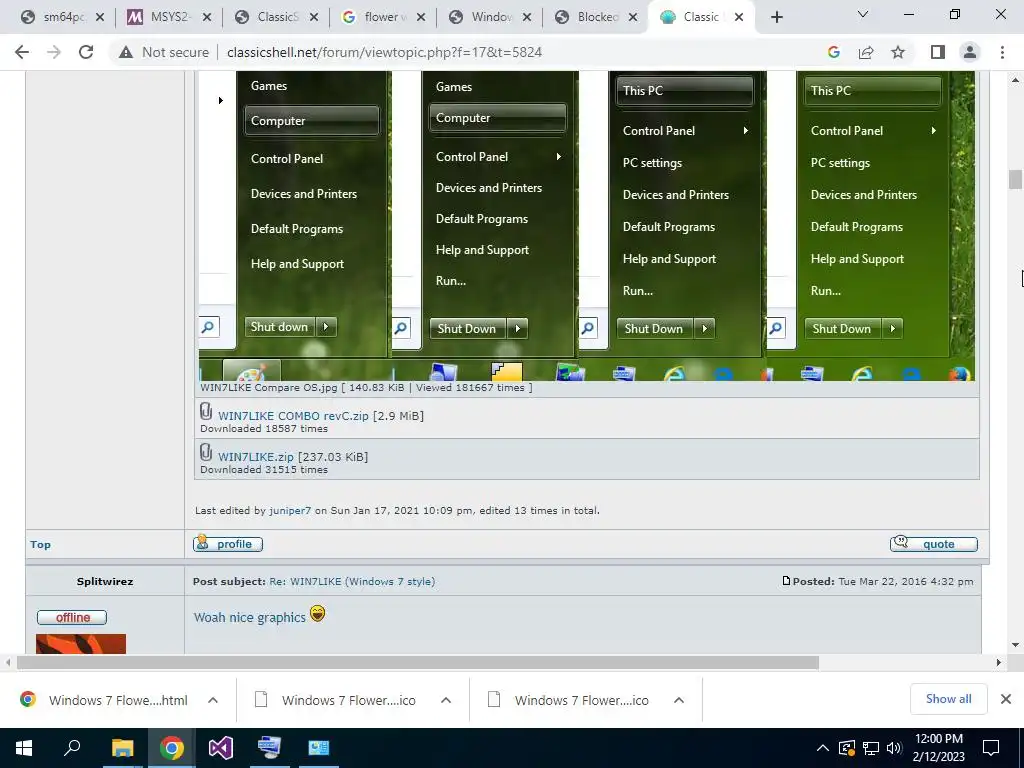Download WIN7LIKE.zip attachment
The width and height of the screenshot is (1024, 768).
(255, 457)
